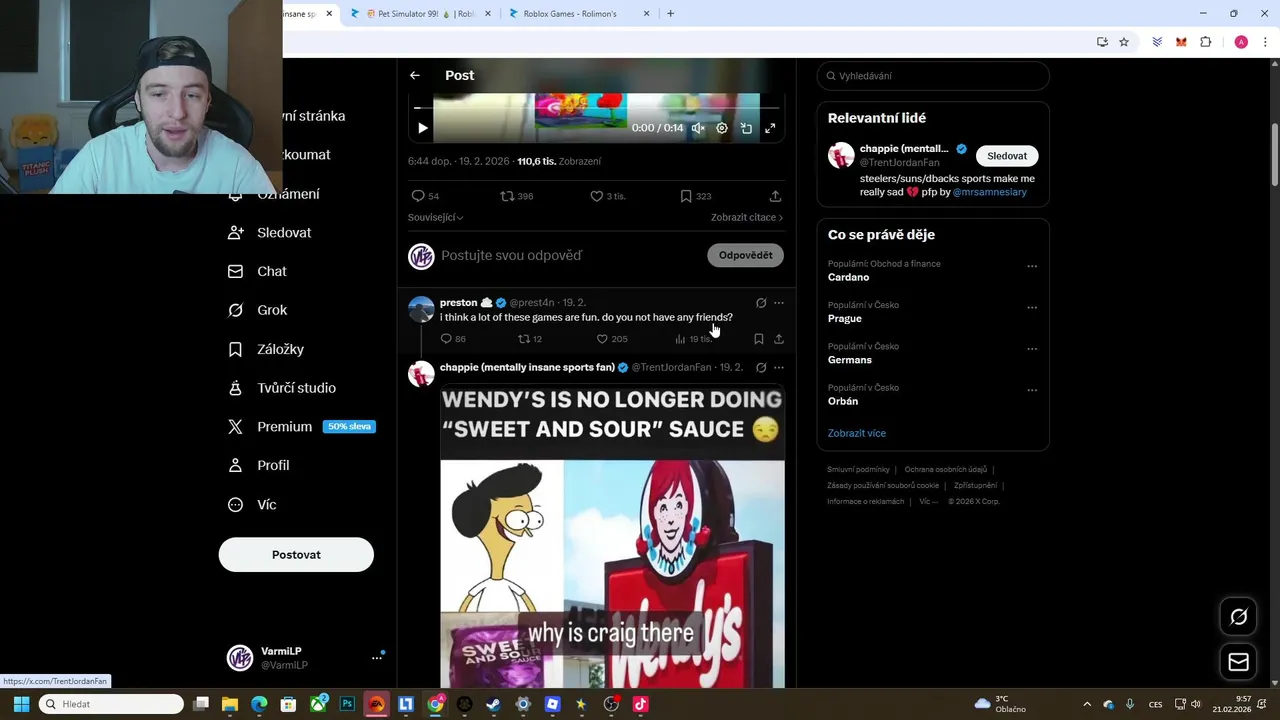Image resolution: width=1280 pixels, height=720 pixels.
Task: Expand the Související sort dropdown
Action: point(435,217)
